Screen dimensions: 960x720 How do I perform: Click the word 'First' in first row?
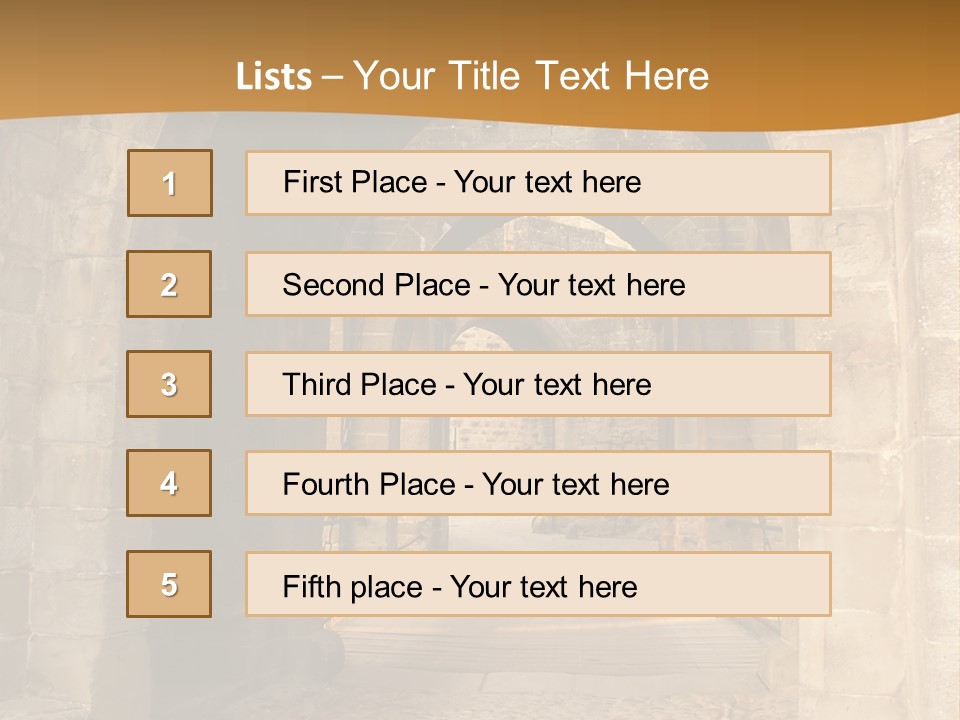(x=311, y=182)
